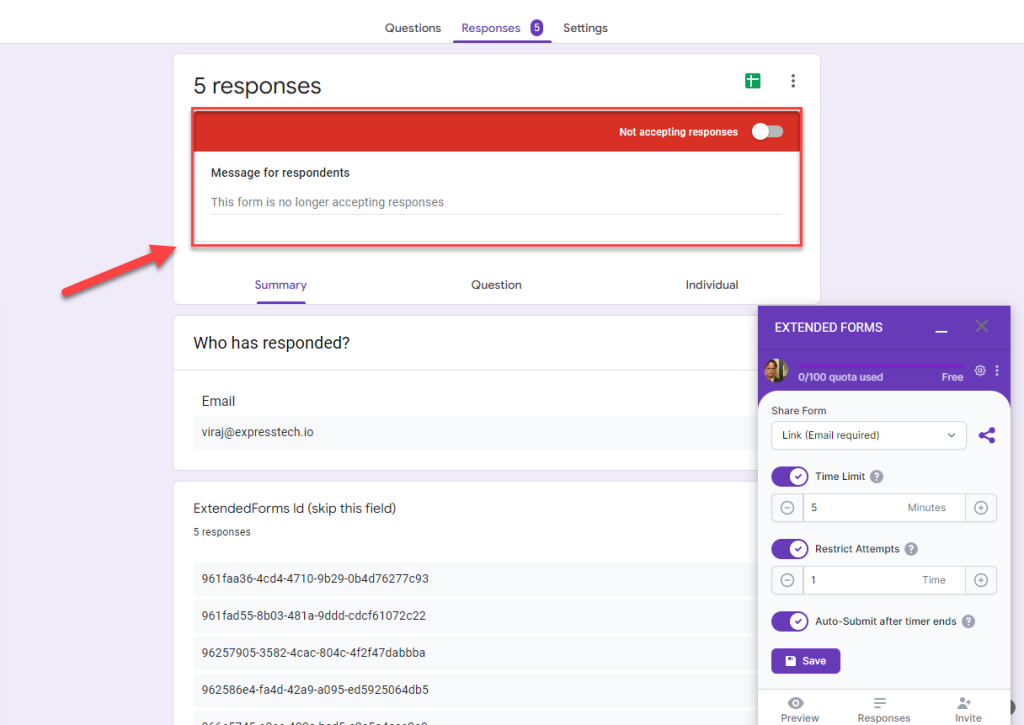Open Invite in Extended Forms footer
The height and width of the screenshot is (725, 1024).
tap(967, 709)
